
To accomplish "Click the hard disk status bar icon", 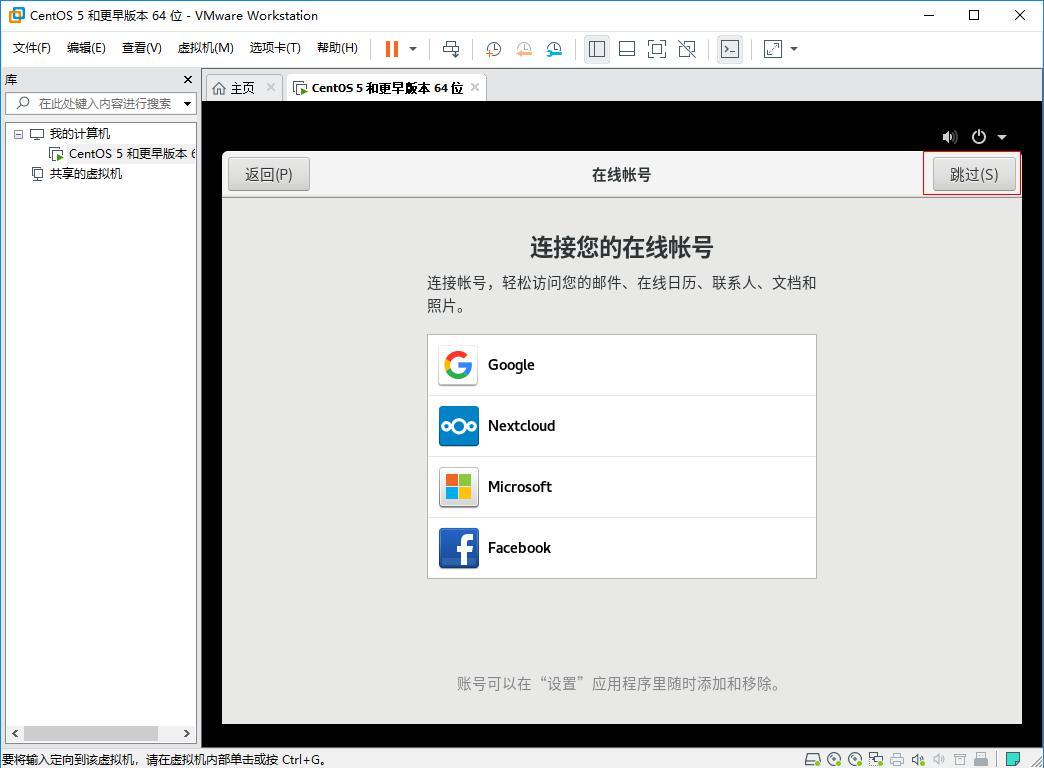I will (812, 758).
